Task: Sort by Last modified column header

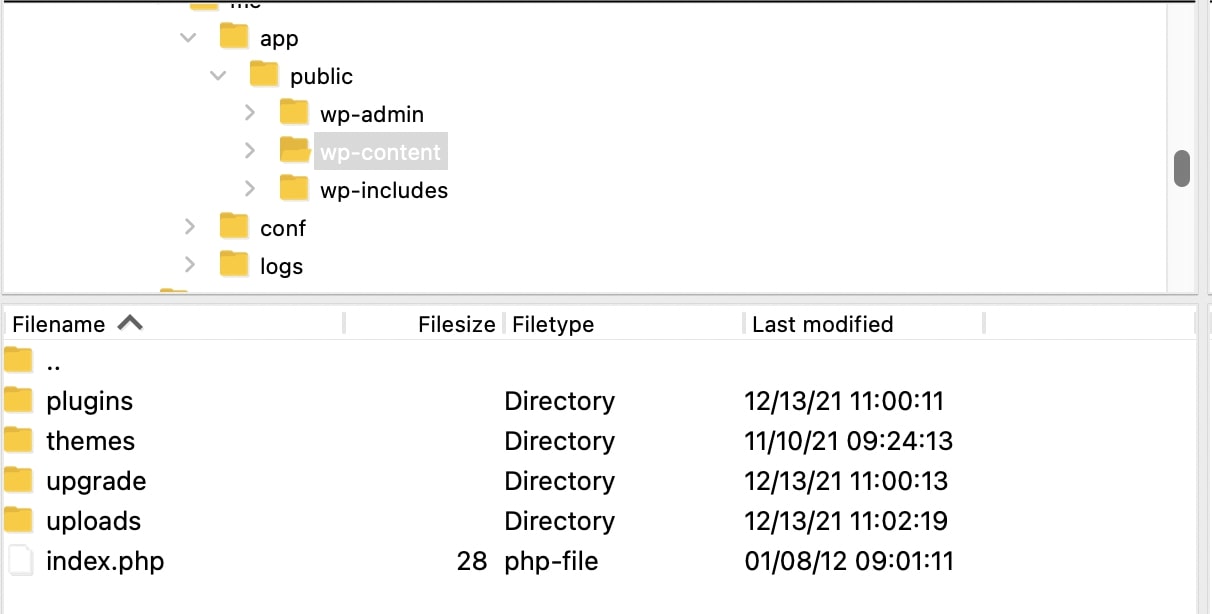Action: click(822, 324)
